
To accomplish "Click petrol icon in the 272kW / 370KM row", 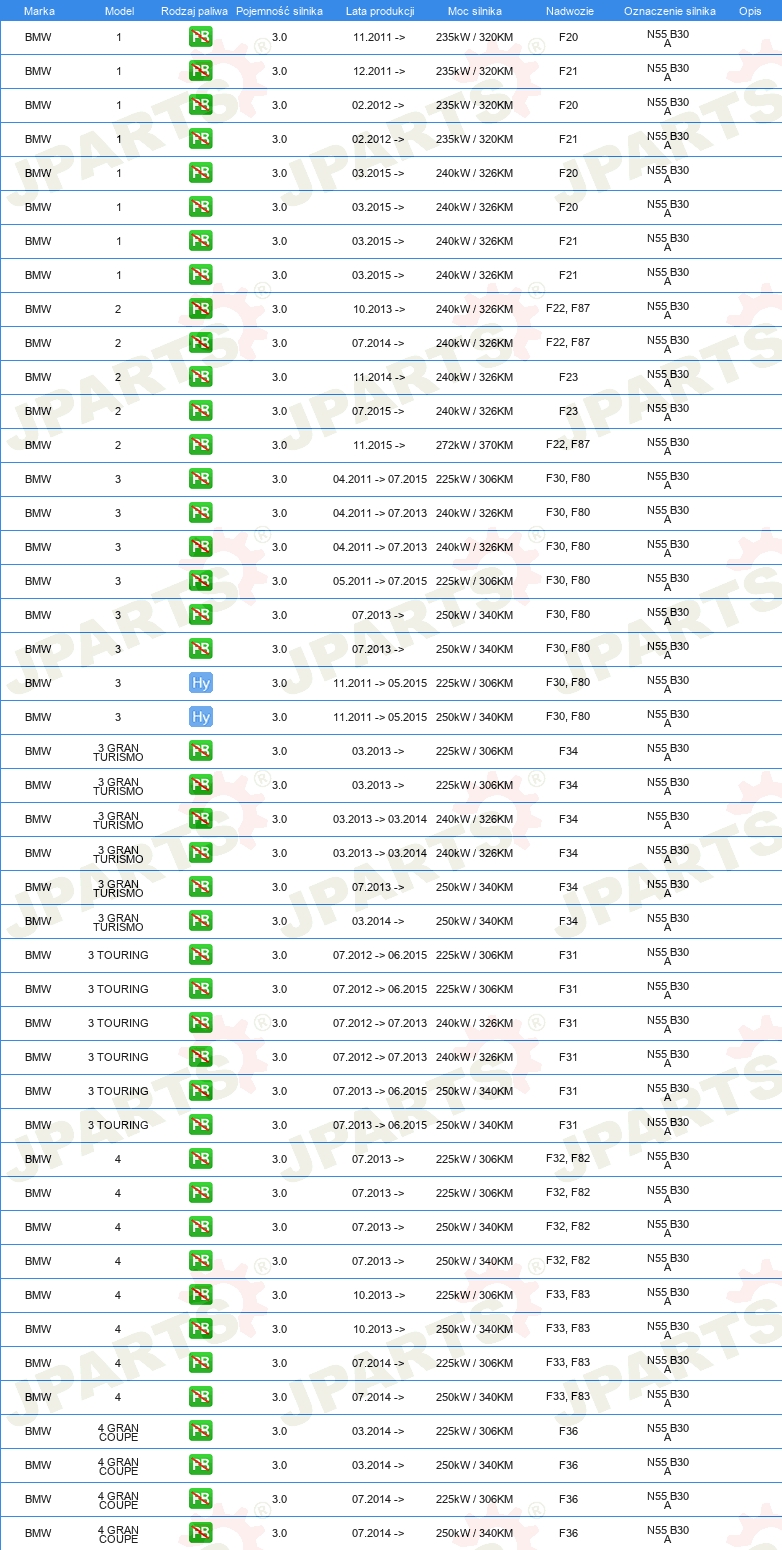I will (x=200, y=445).
